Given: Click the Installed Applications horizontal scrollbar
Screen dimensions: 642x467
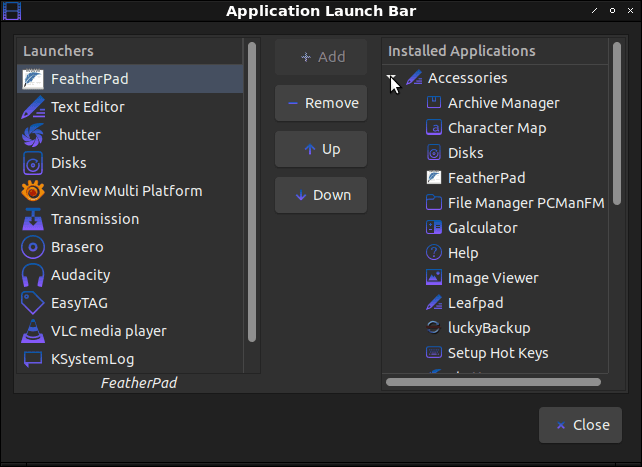Looking at the screenshot, I should (493, 382).
